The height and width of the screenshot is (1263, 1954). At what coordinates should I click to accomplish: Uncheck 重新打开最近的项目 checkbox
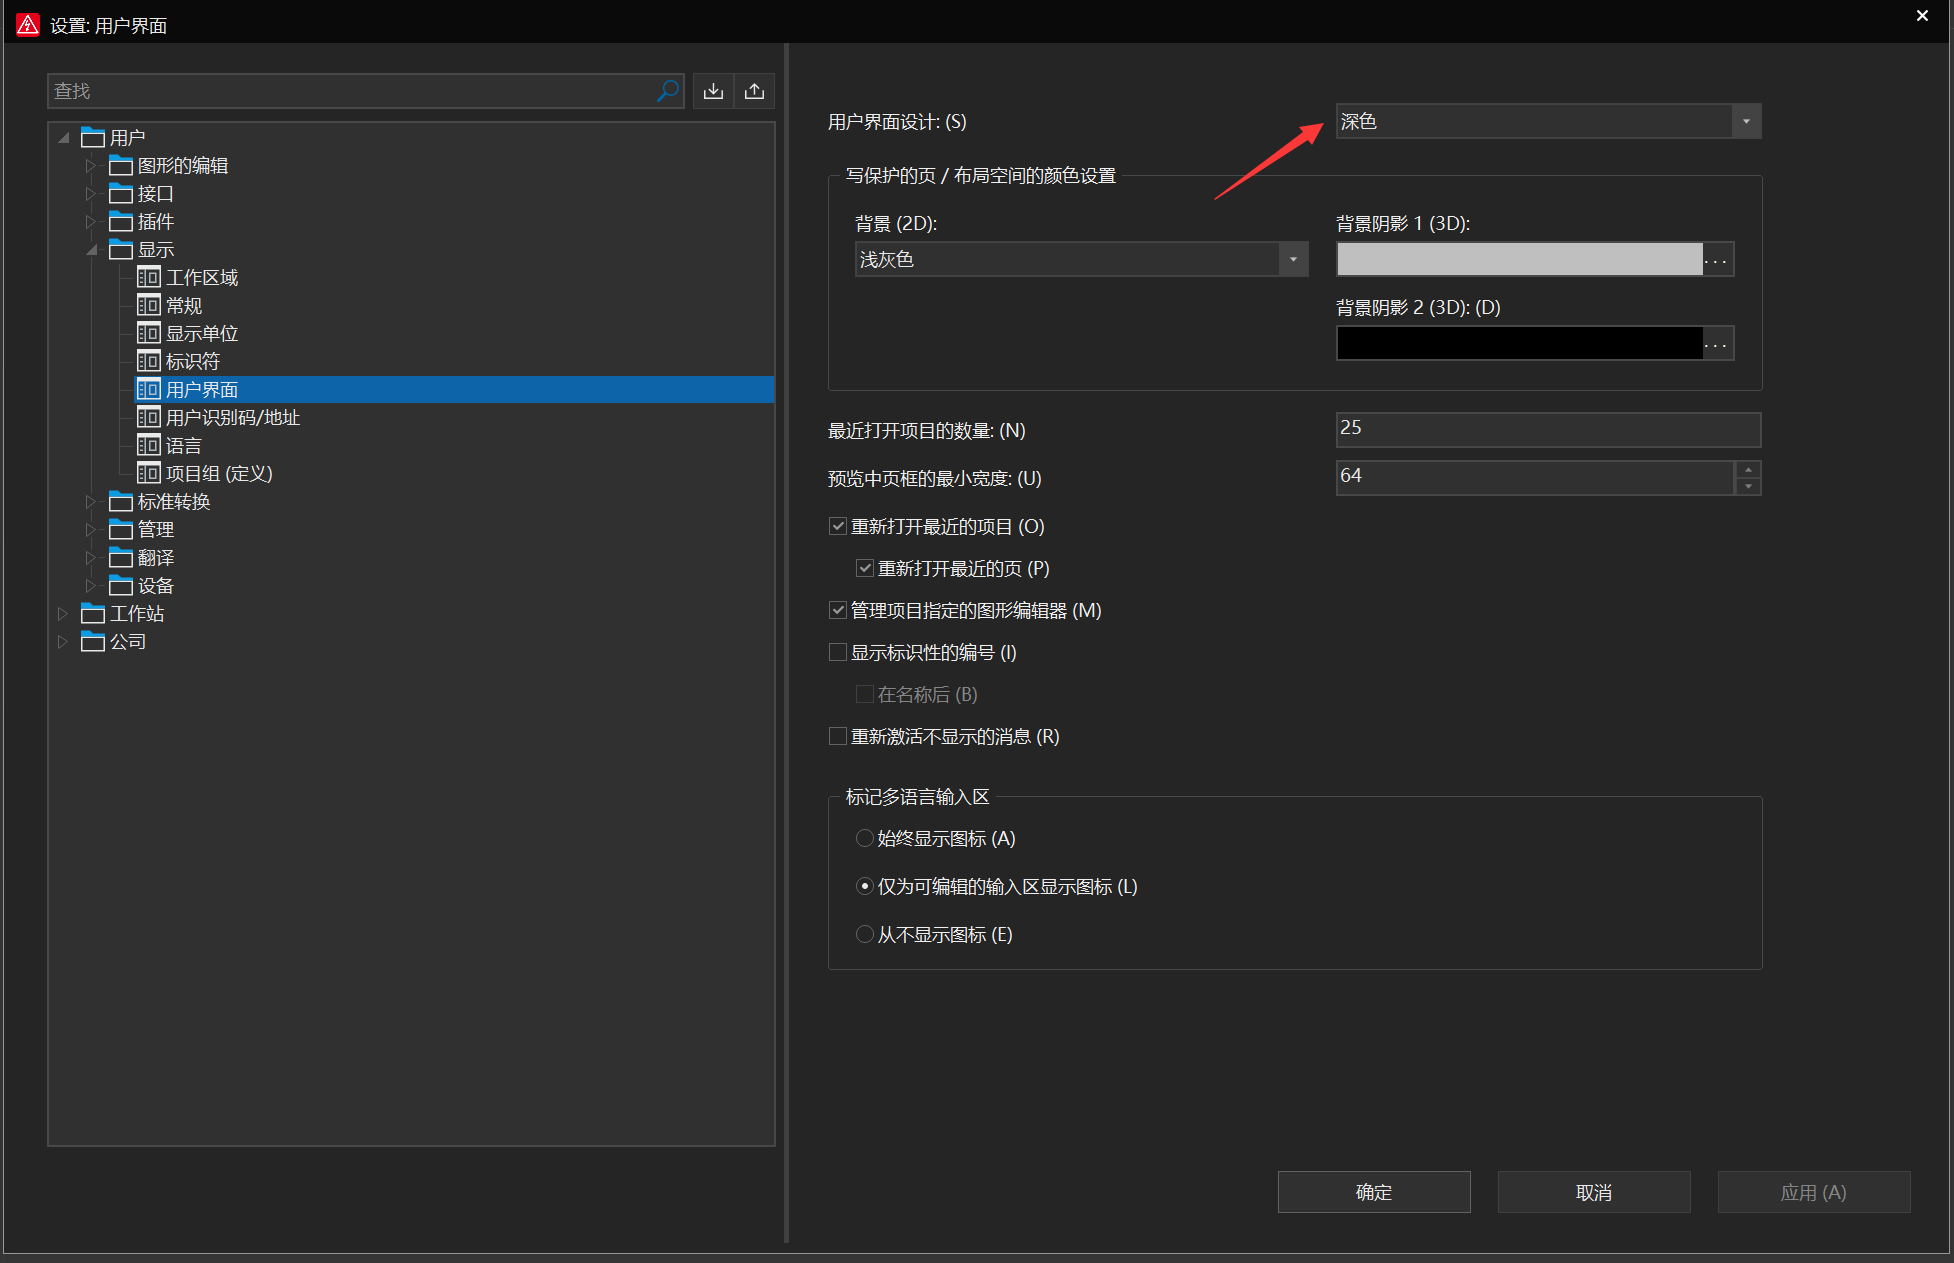(838, 526)
